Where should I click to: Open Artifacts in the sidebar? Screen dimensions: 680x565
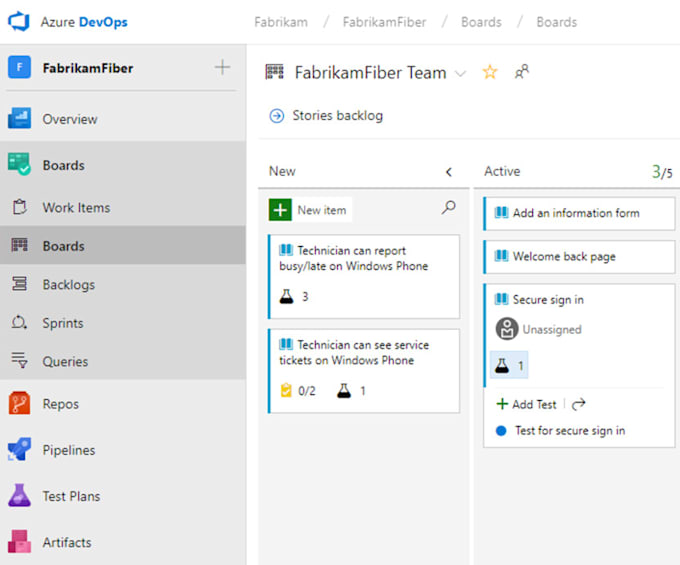66,542
